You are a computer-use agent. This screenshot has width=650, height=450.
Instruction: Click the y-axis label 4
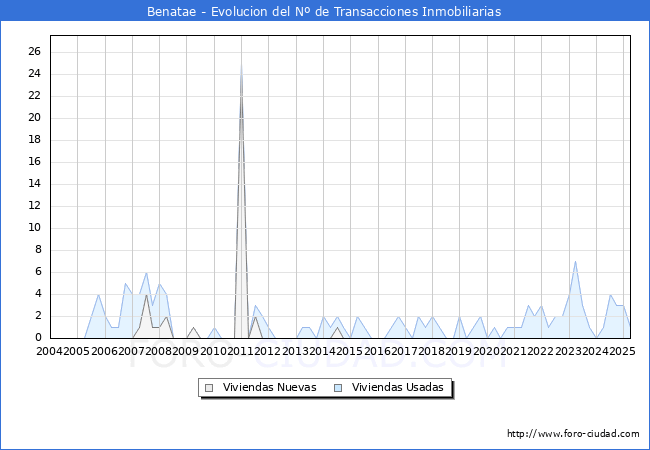(x=39, y=293)
